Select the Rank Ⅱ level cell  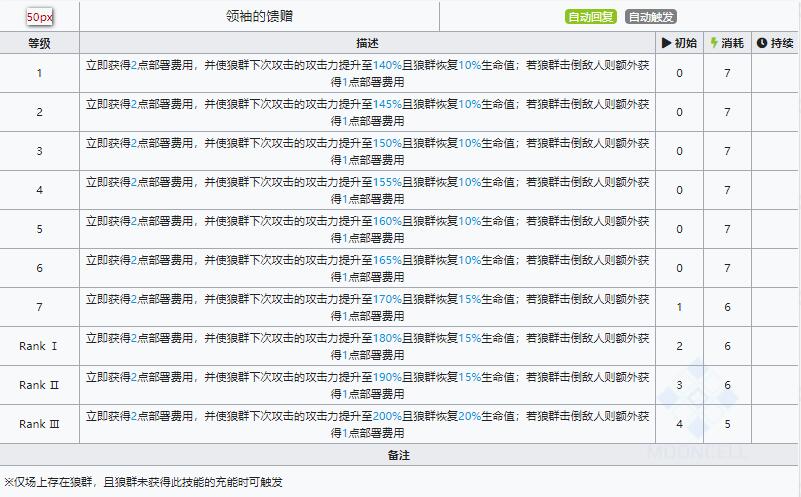tap(39, 385)
